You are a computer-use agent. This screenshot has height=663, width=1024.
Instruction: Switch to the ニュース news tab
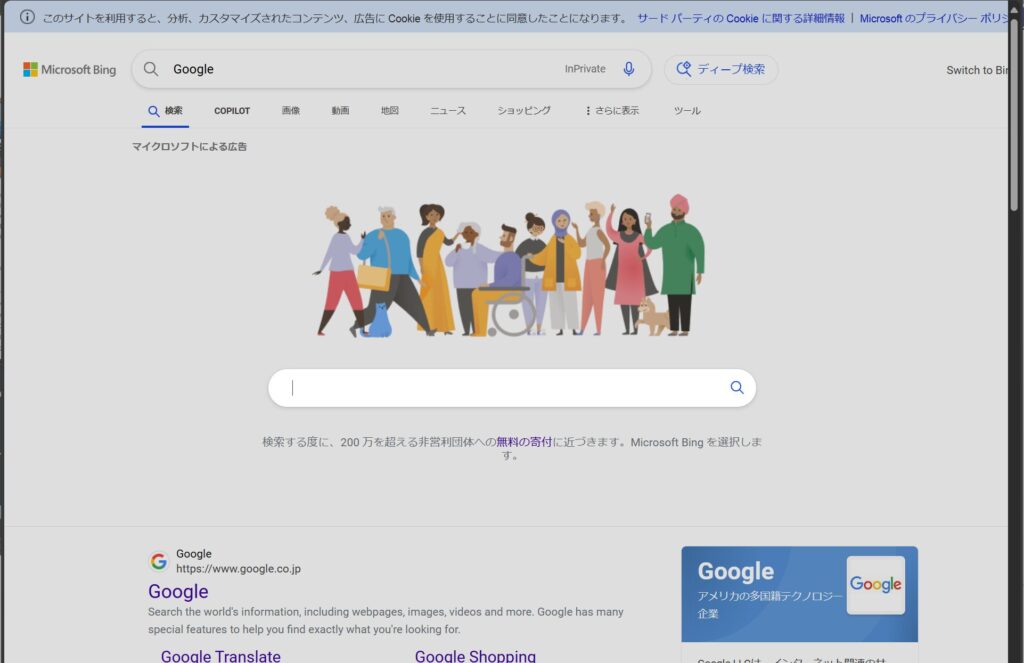coord(448,111)
